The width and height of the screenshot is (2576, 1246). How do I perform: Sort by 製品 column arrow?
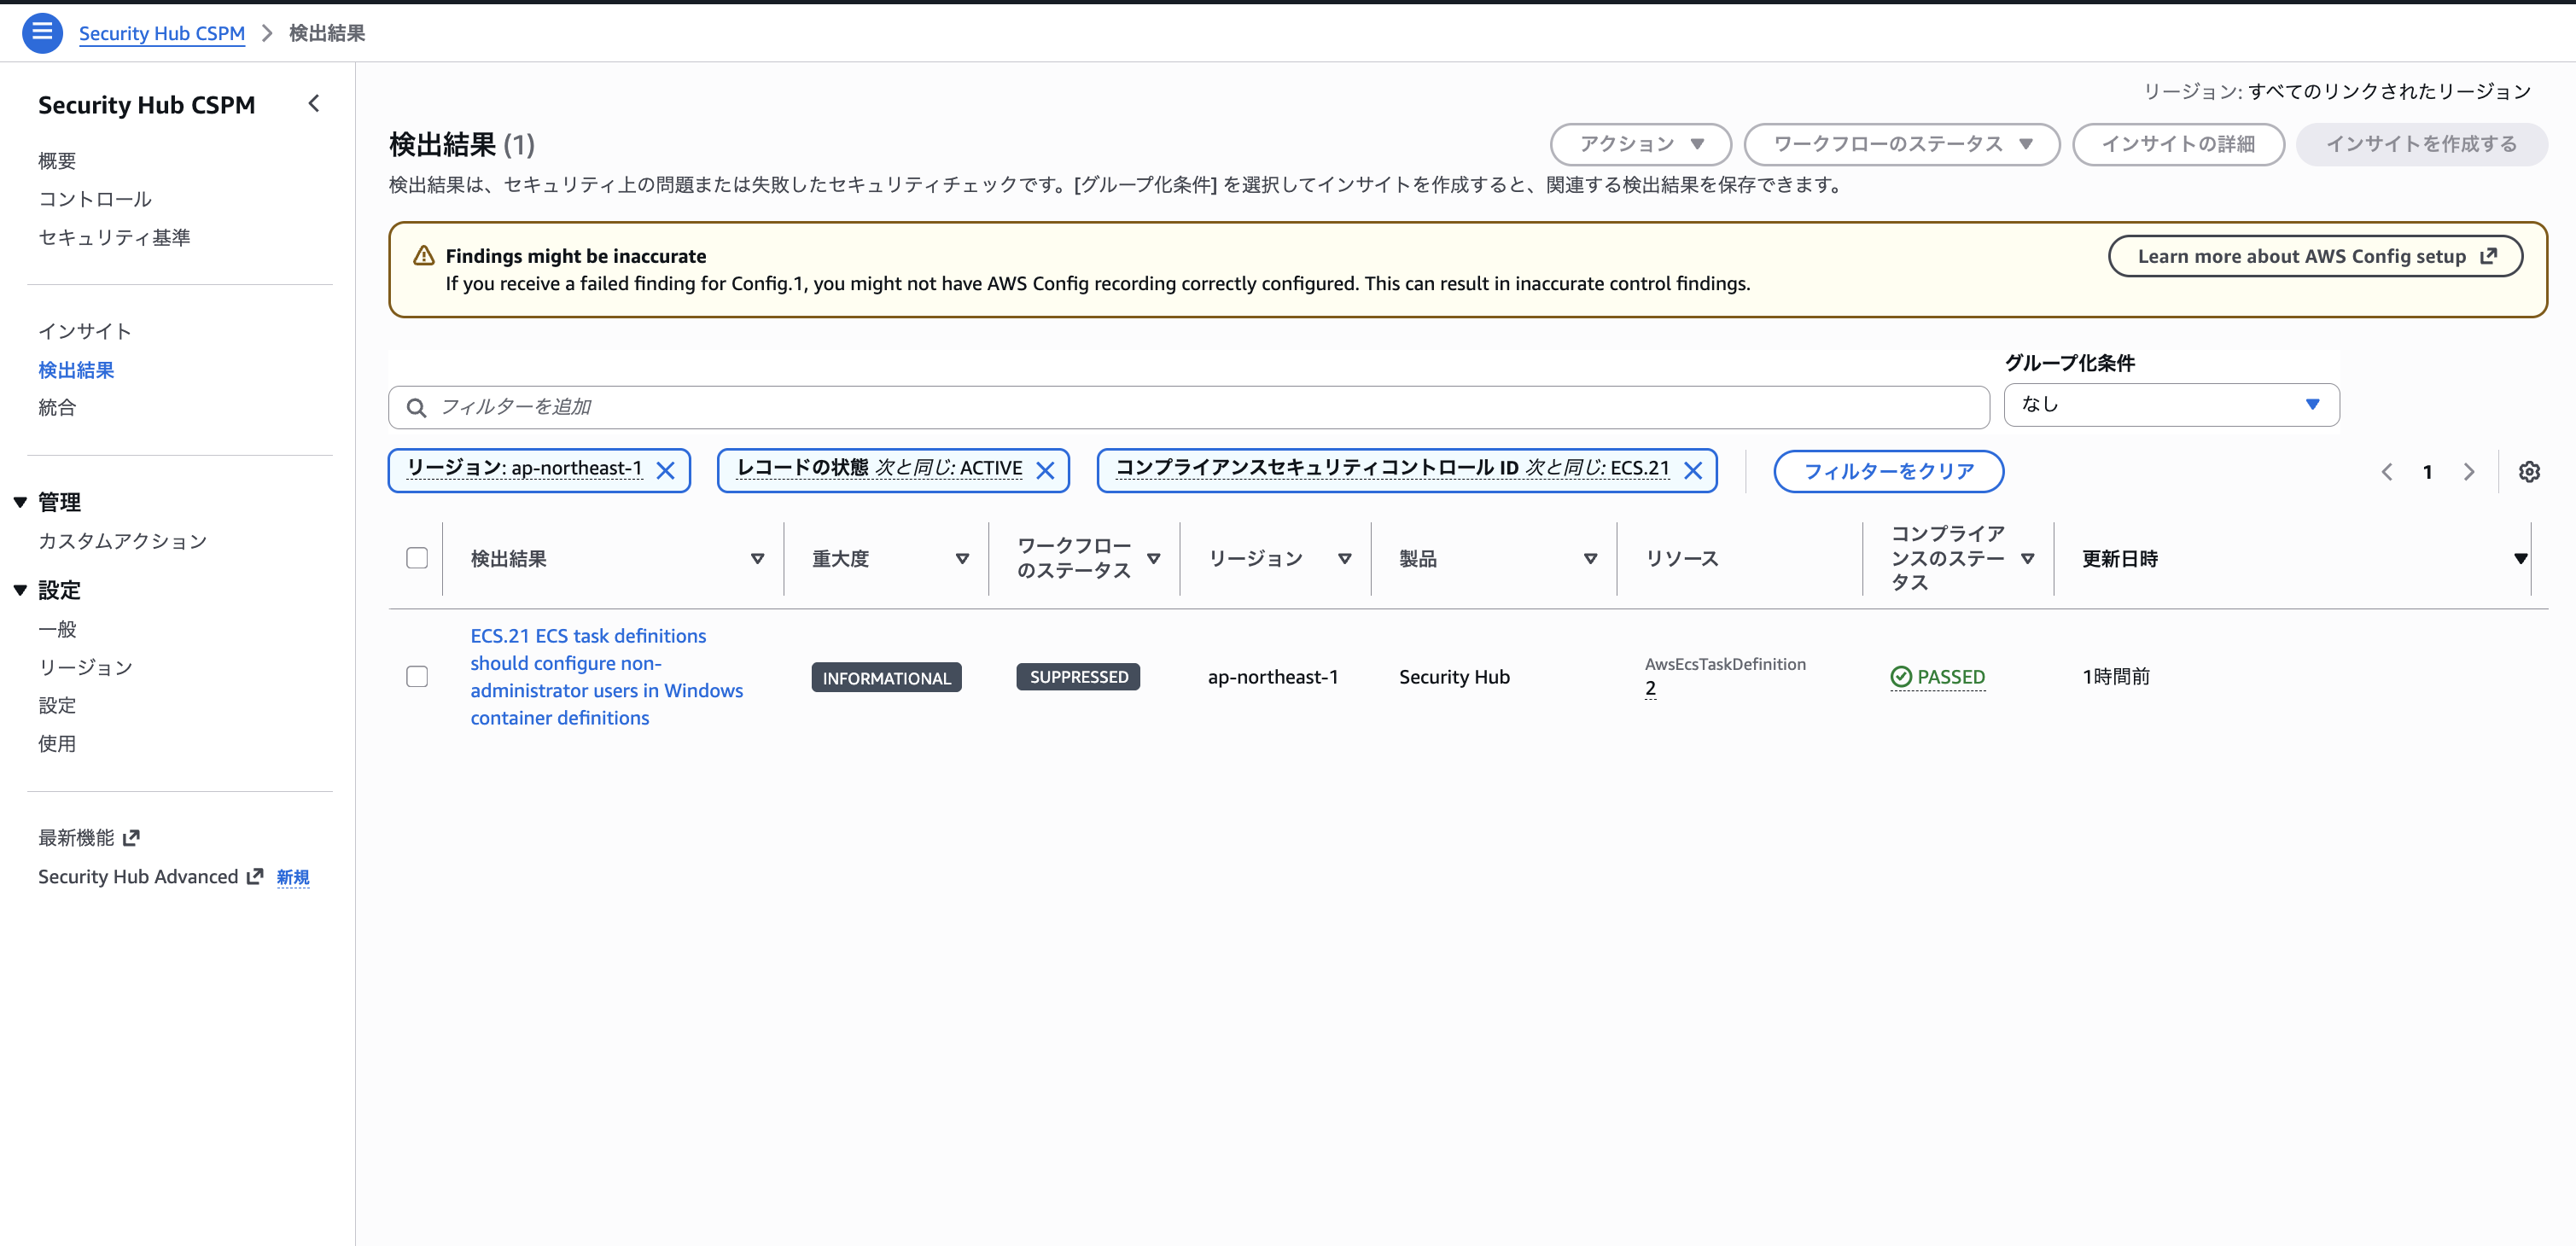1590,559
